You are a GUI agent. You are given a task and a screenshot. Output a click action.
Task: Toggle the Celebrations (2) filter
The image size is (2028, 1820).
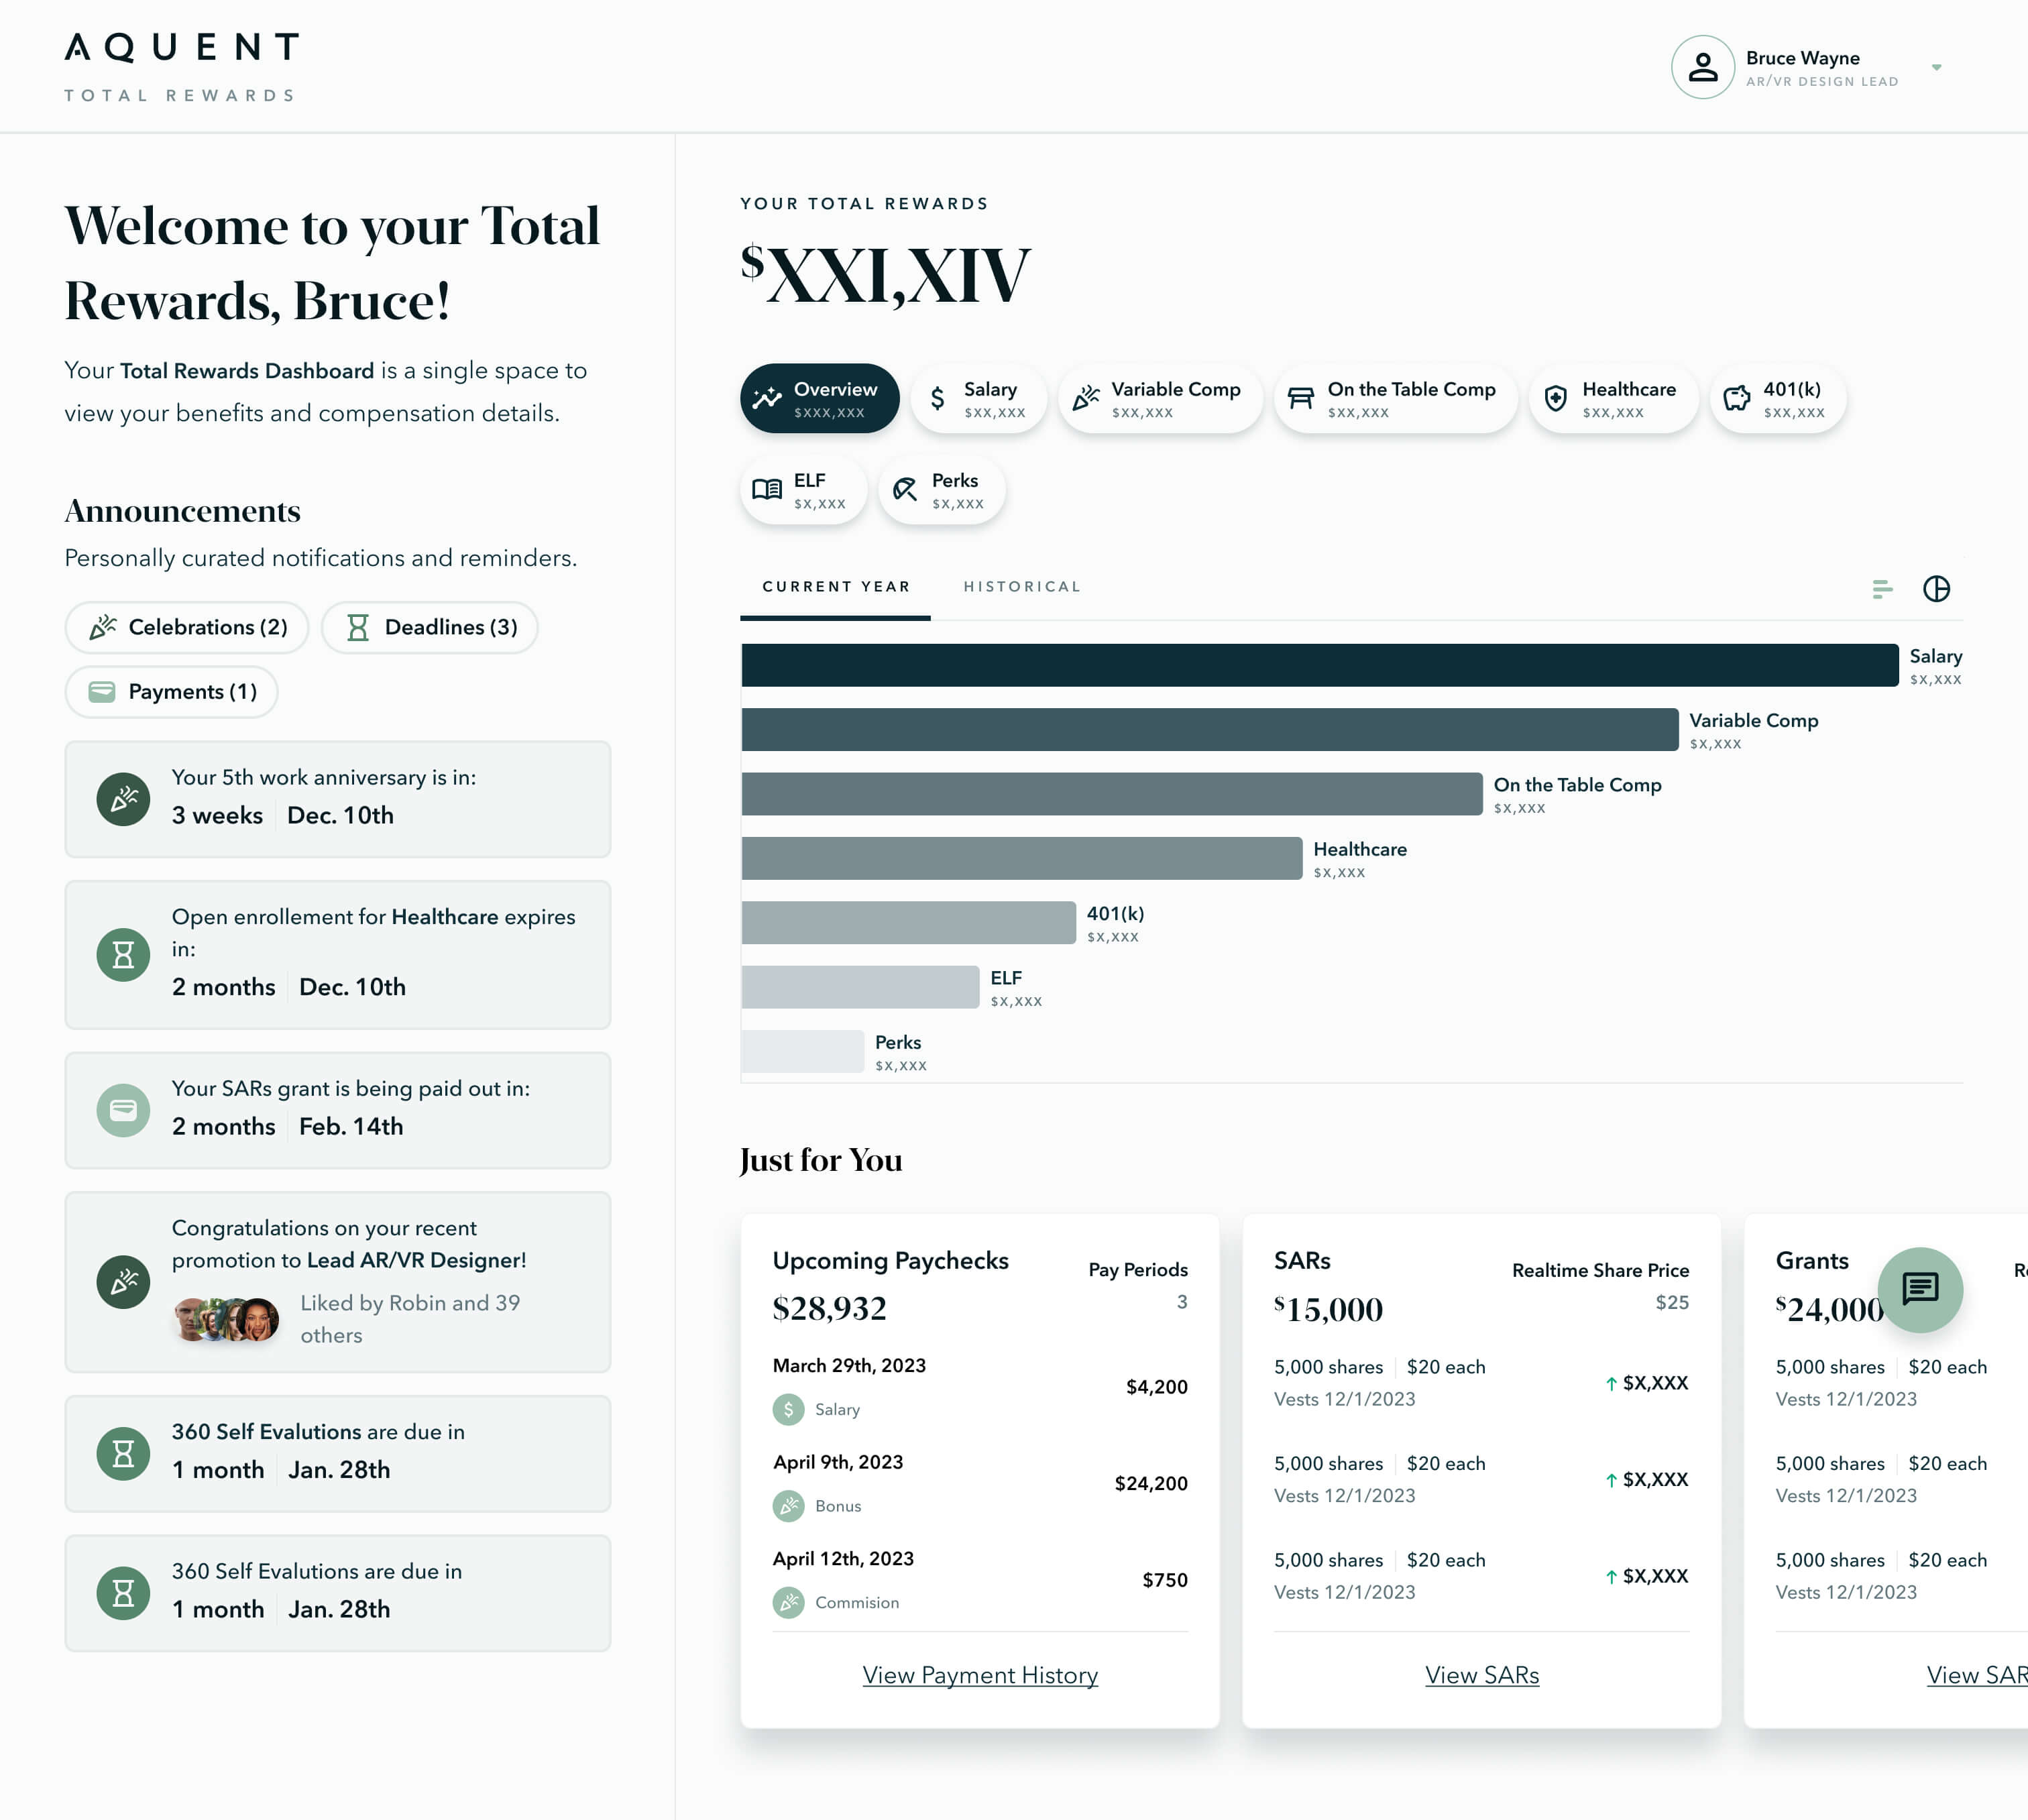[x=187, y=627]
